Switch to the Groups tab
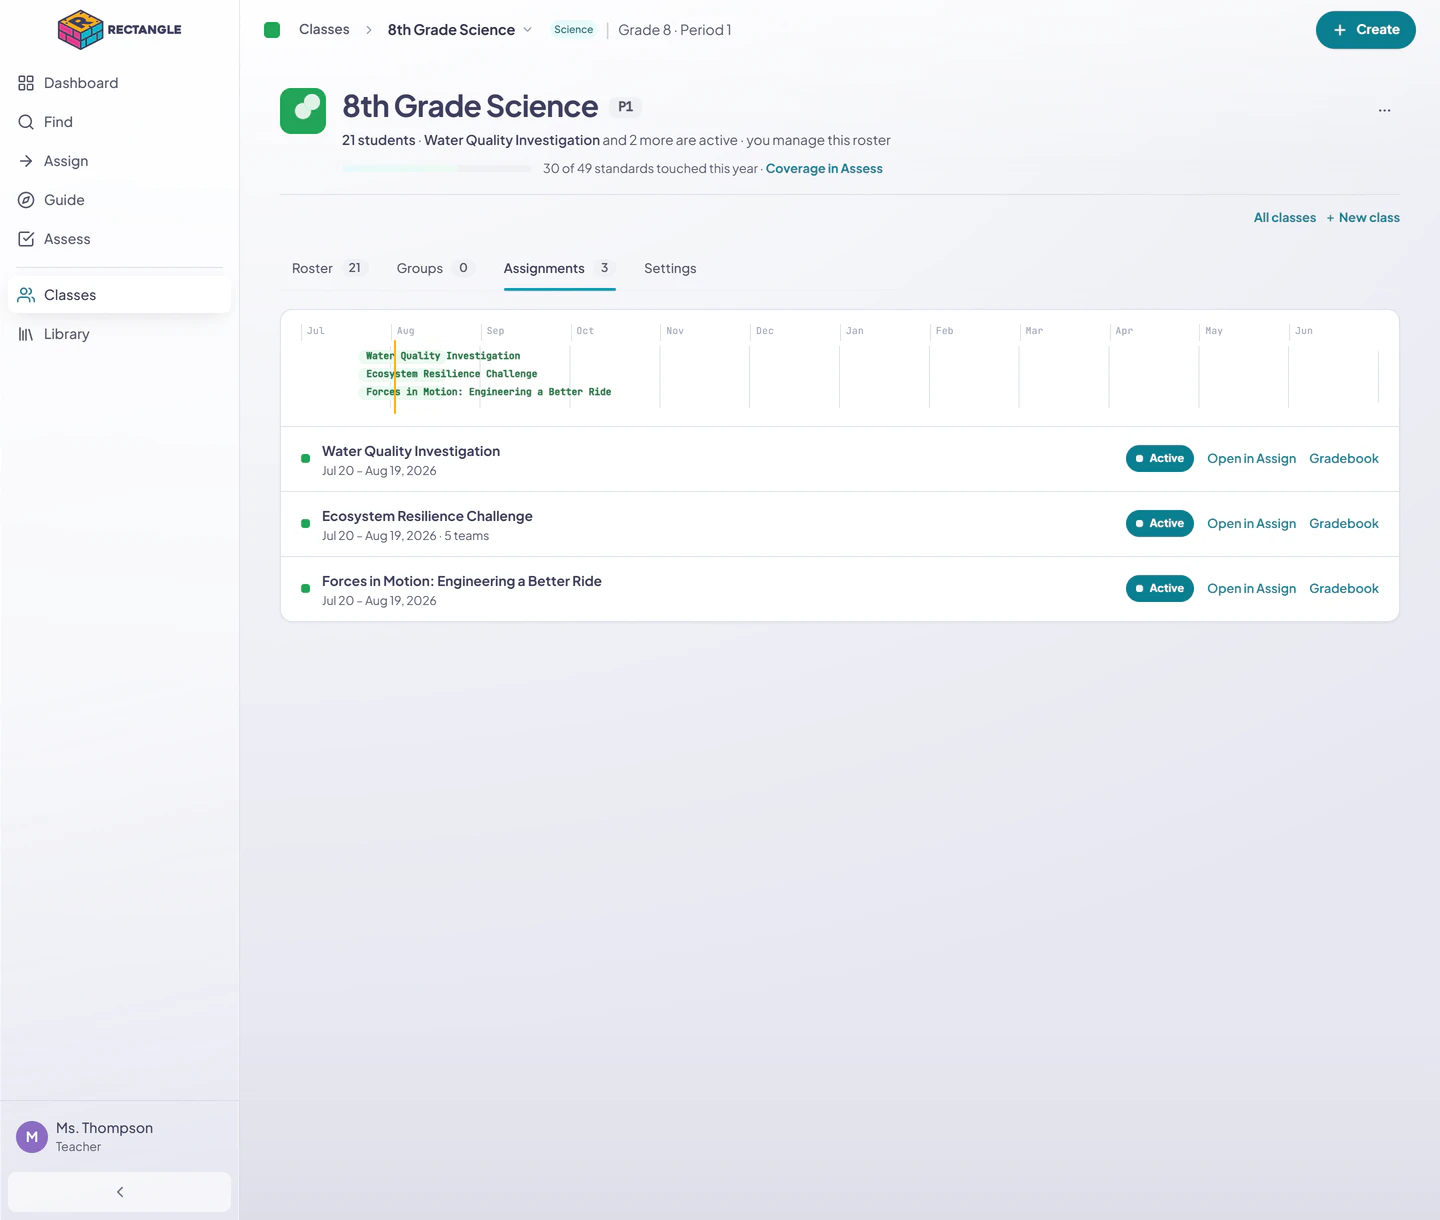The image size is (1440, 1220). tap(435, 268)
